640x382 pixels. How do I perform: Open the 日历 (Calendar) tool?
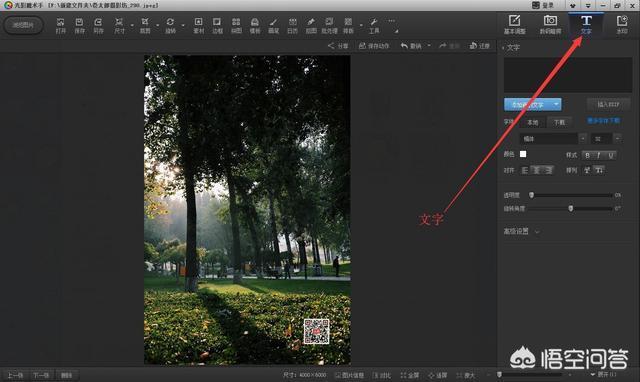[292, 25]
